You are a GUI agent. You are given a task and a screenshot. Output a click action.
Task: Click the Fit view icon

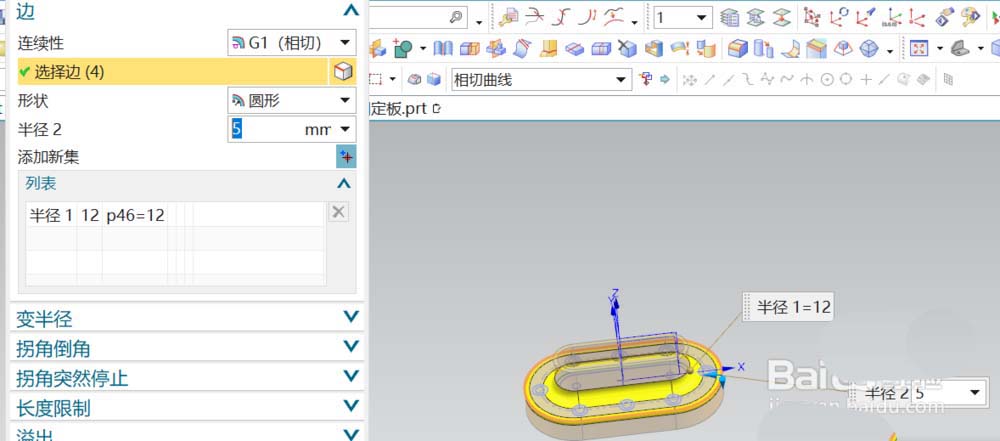pyautogui.click(x=919, y=48)
